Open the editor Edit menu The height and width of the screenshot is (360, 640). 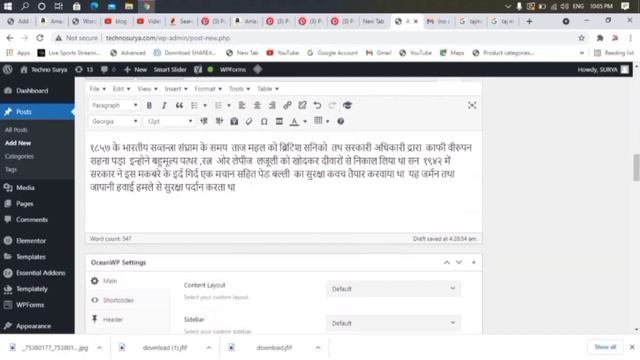pos(121,89)
